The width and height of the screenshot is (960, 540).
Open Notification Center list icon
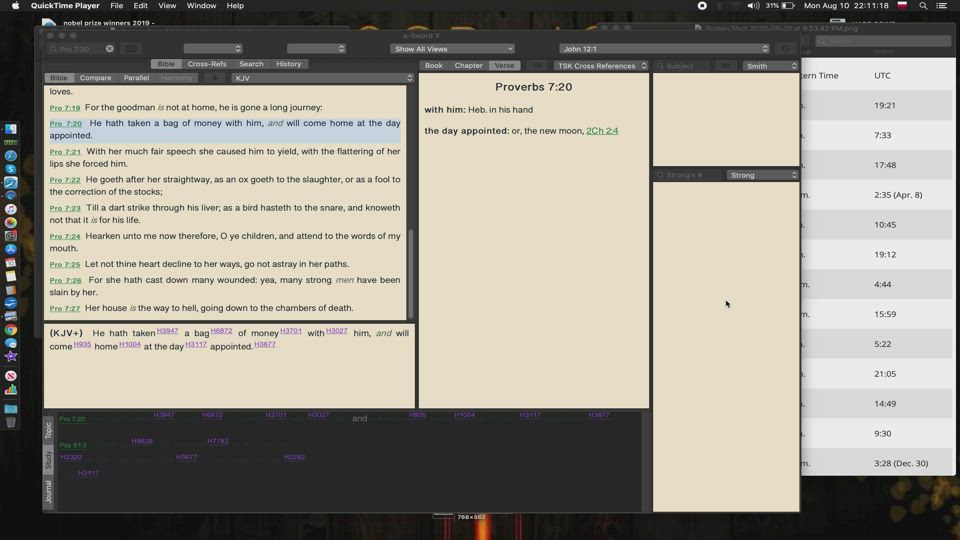coord(945,6)
